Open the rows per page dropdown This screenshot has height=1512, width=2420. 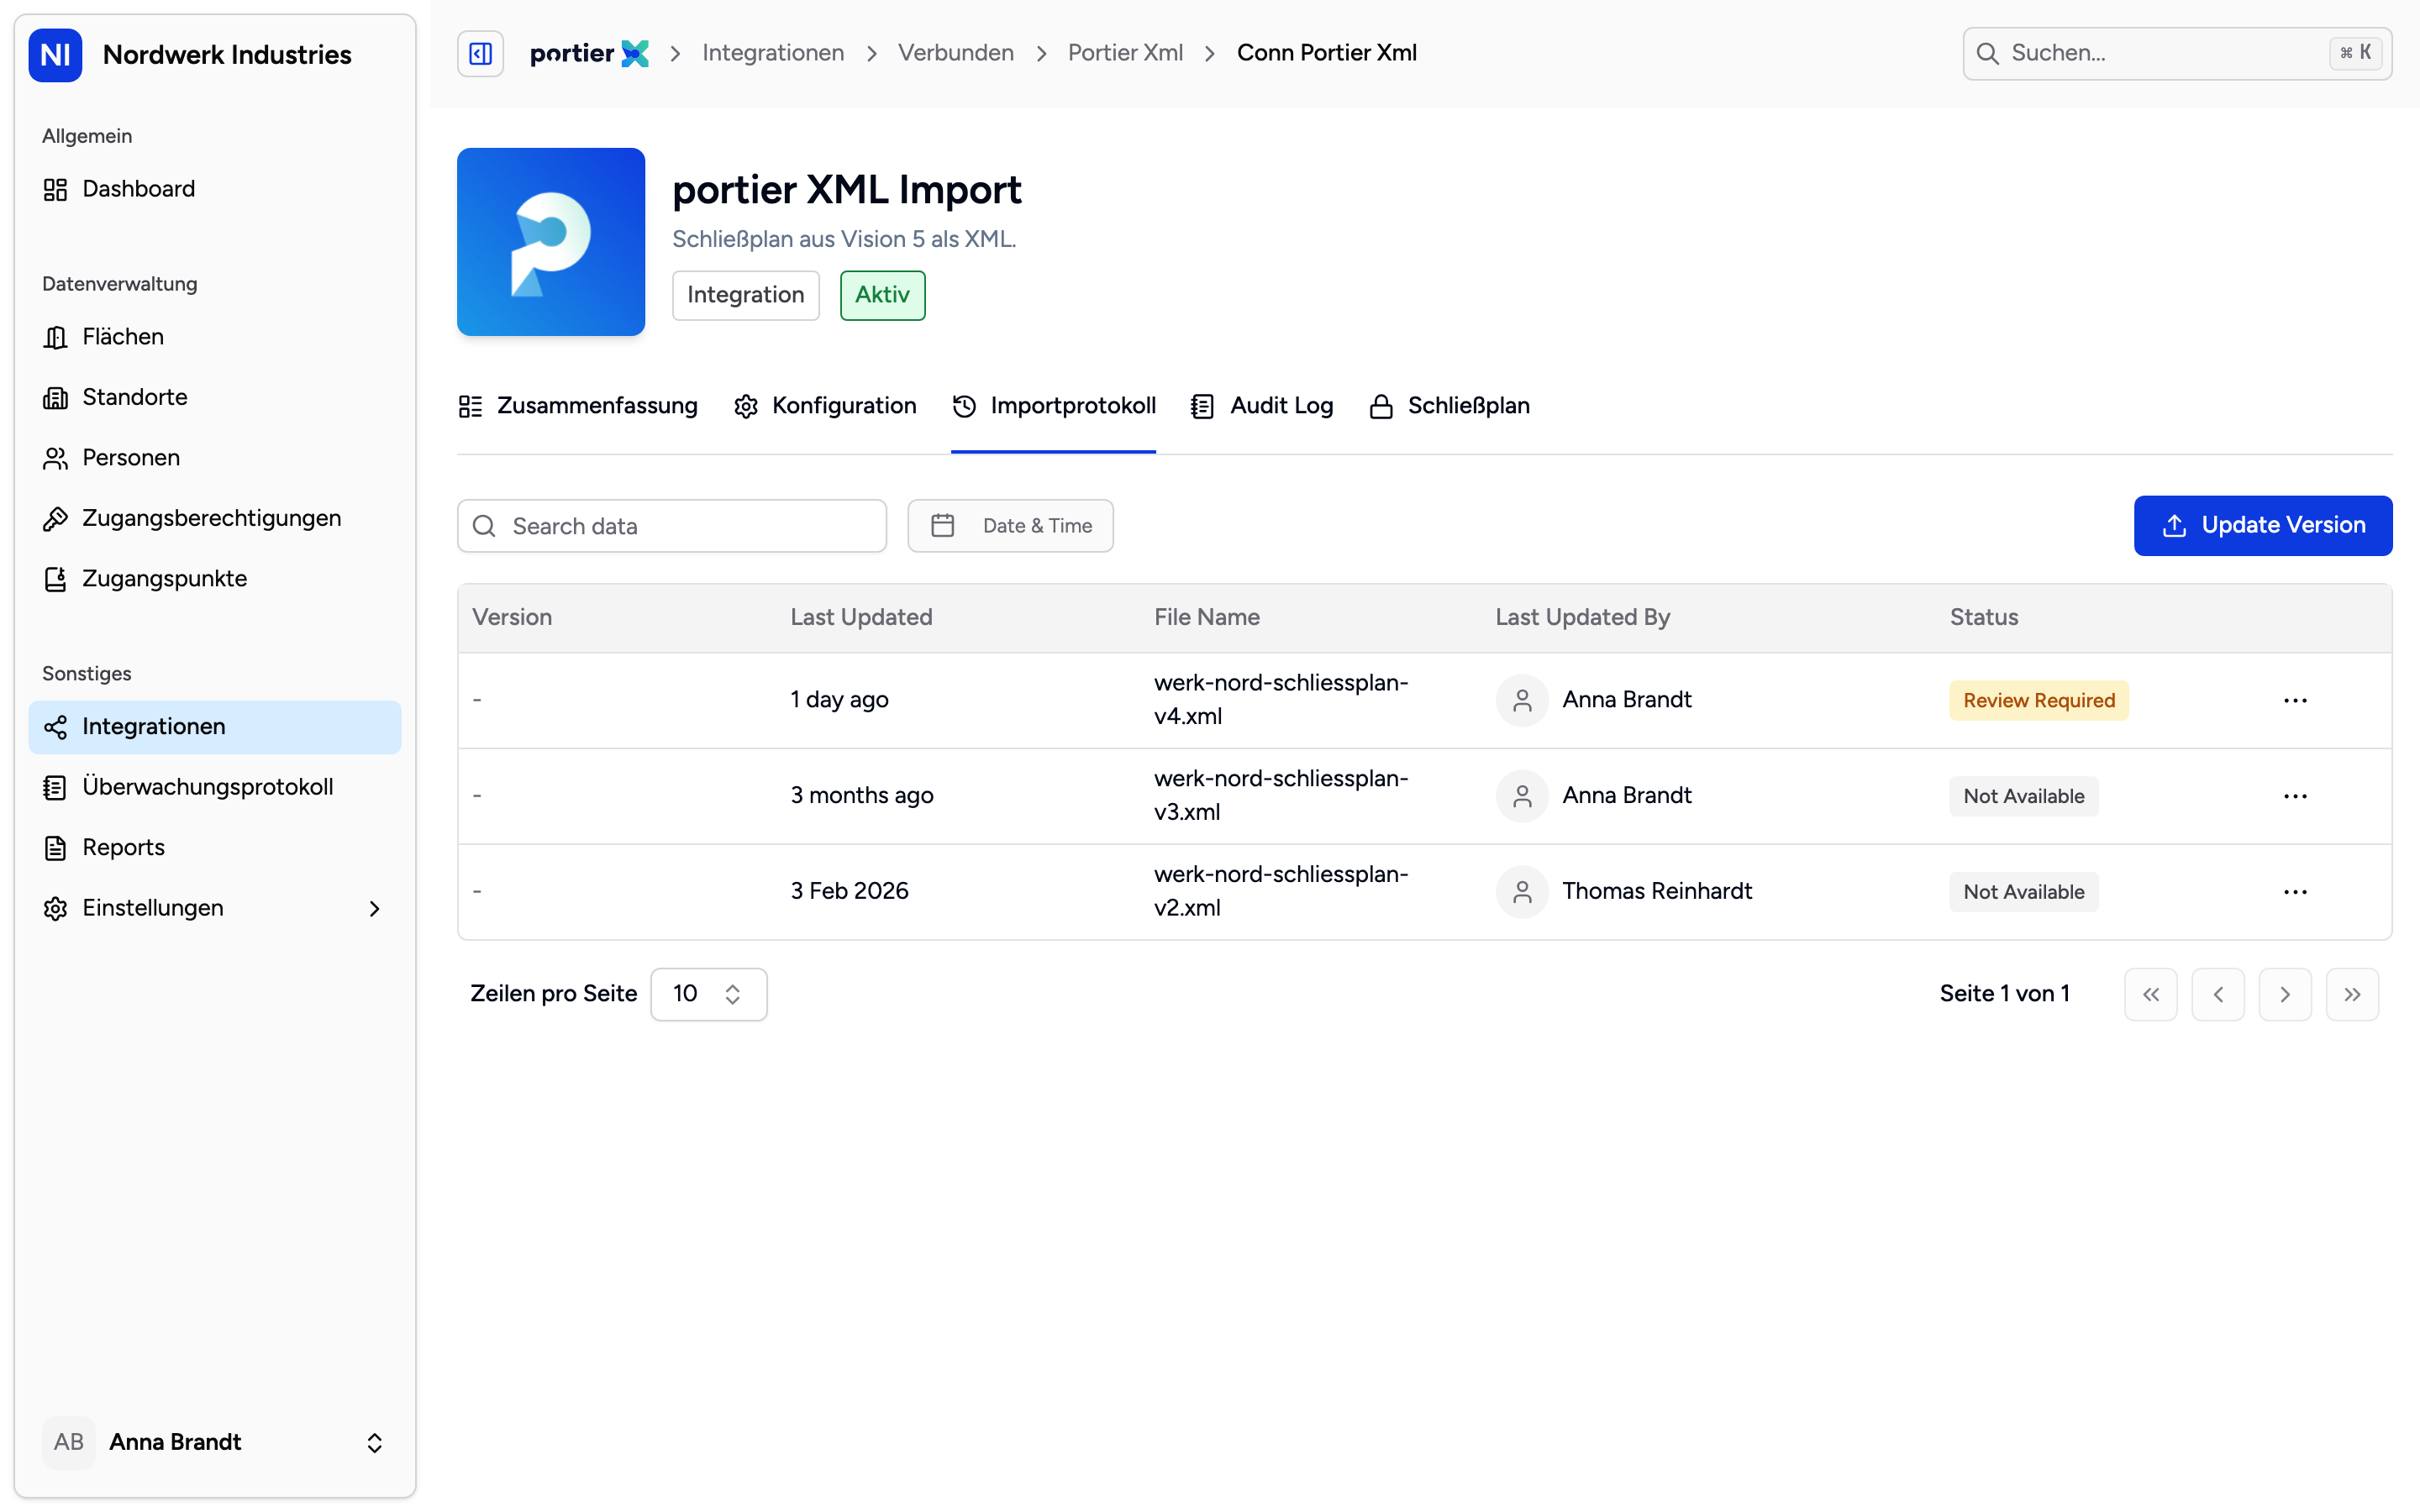(x=709, y=994)
